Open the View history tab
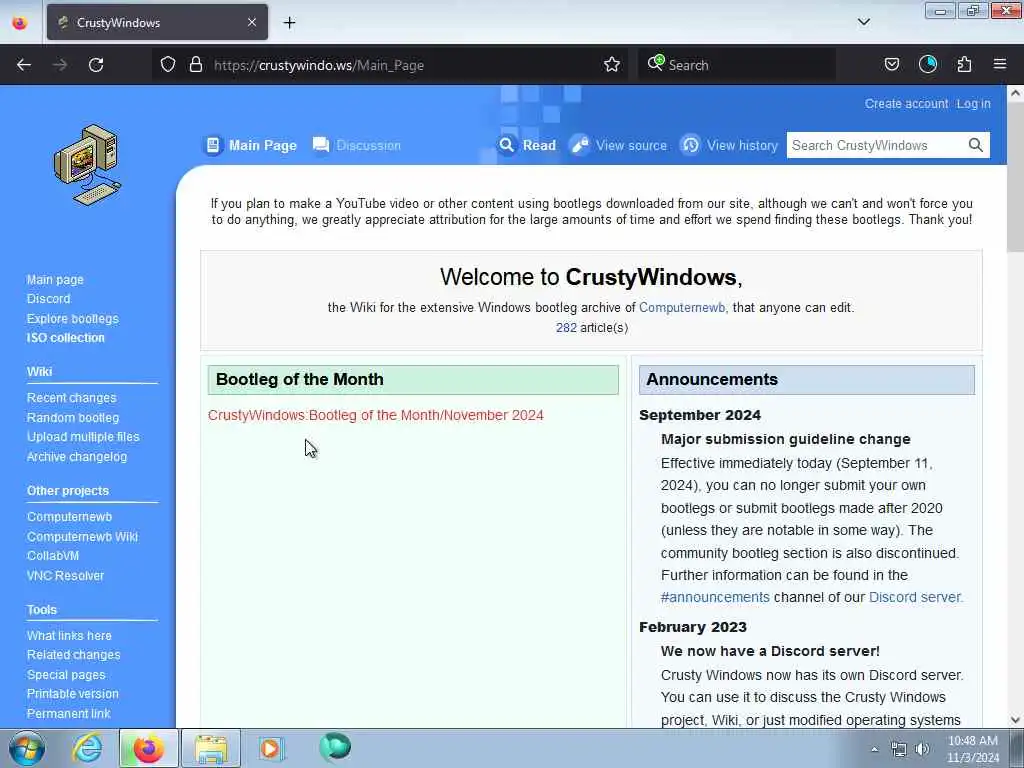Image resolution: width=1024 pixels, height=768 pixels. (x=729, y=145)
